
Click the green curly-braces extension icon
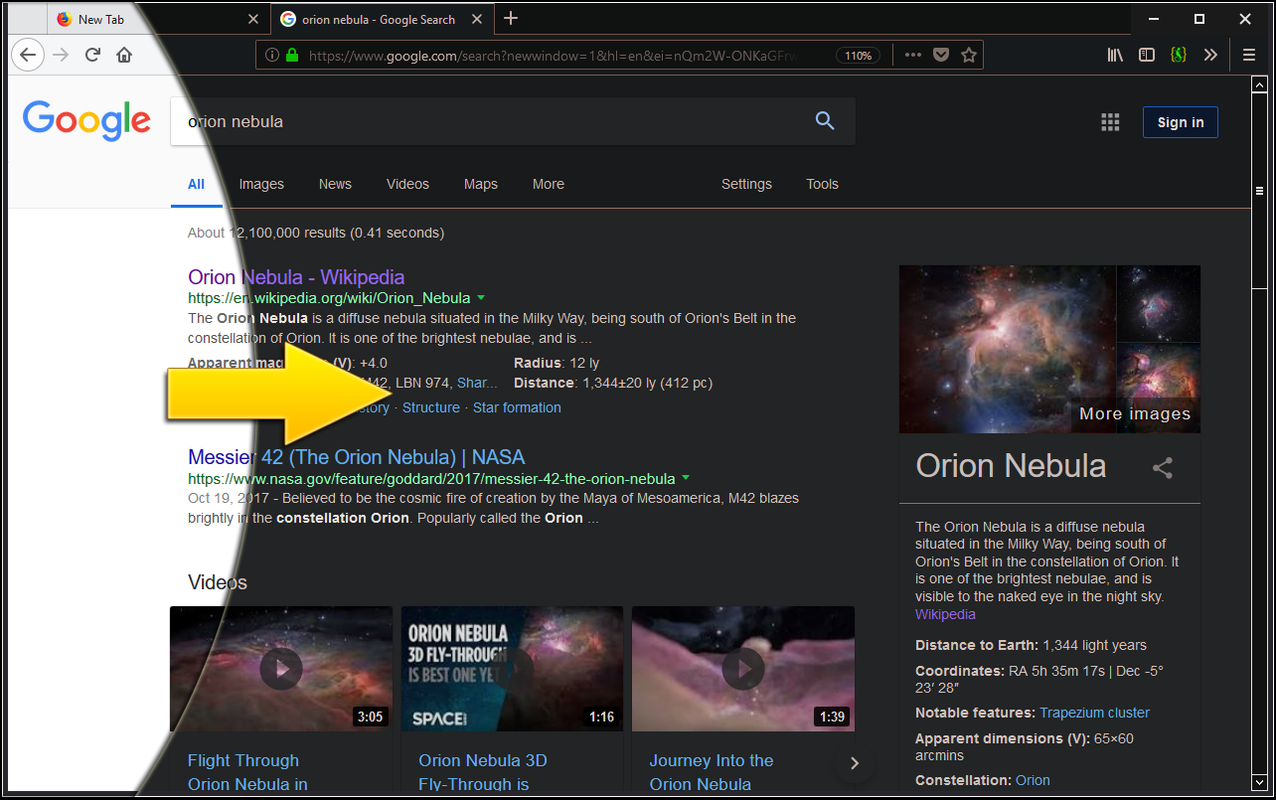(x=1178, y=55)
